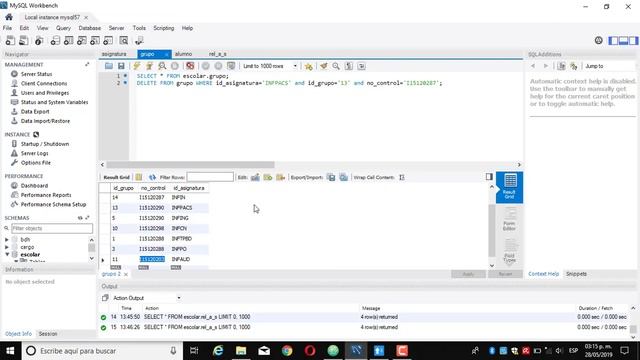Viewport: 640px width, 360px height.
Task: Run Explain plan magnifier icon
Action: pyautogui.click(x=162, y=66)
